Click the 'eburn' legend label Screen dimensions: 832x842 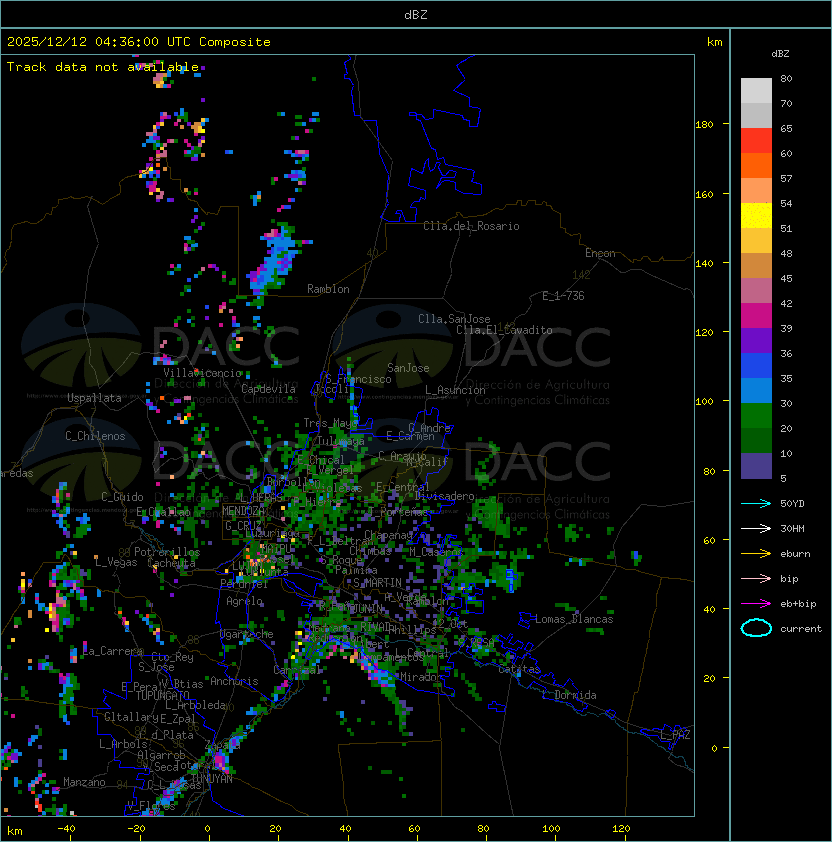(795, 554)
